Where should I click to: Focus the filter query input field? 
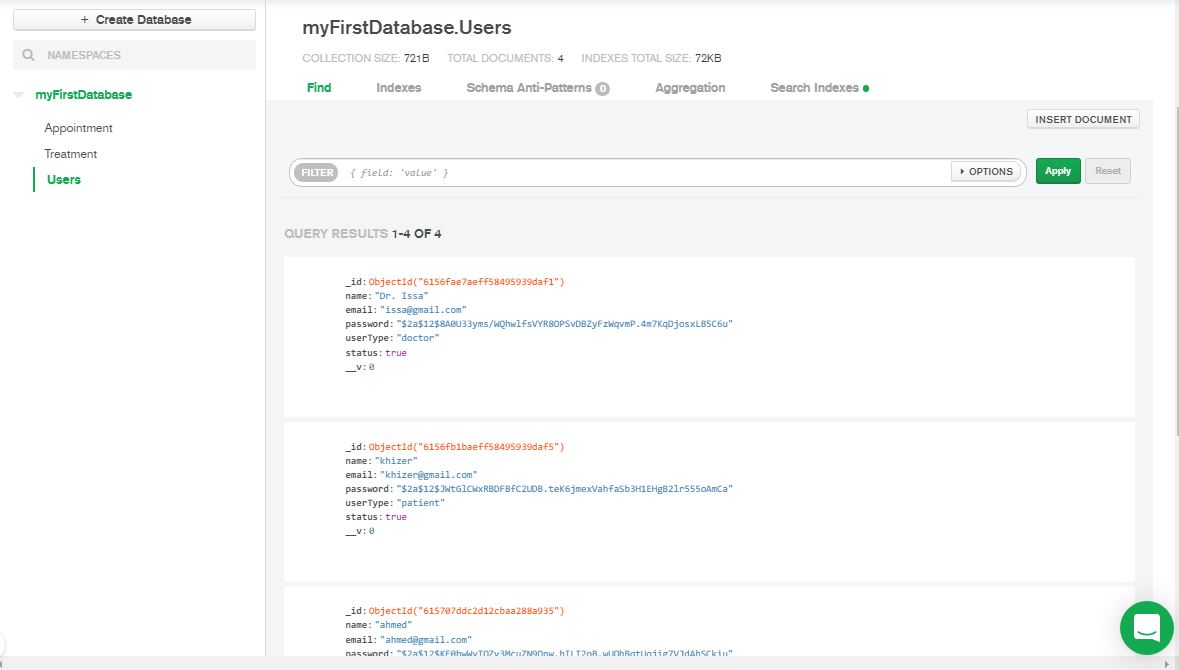click(x=647, y=172)
